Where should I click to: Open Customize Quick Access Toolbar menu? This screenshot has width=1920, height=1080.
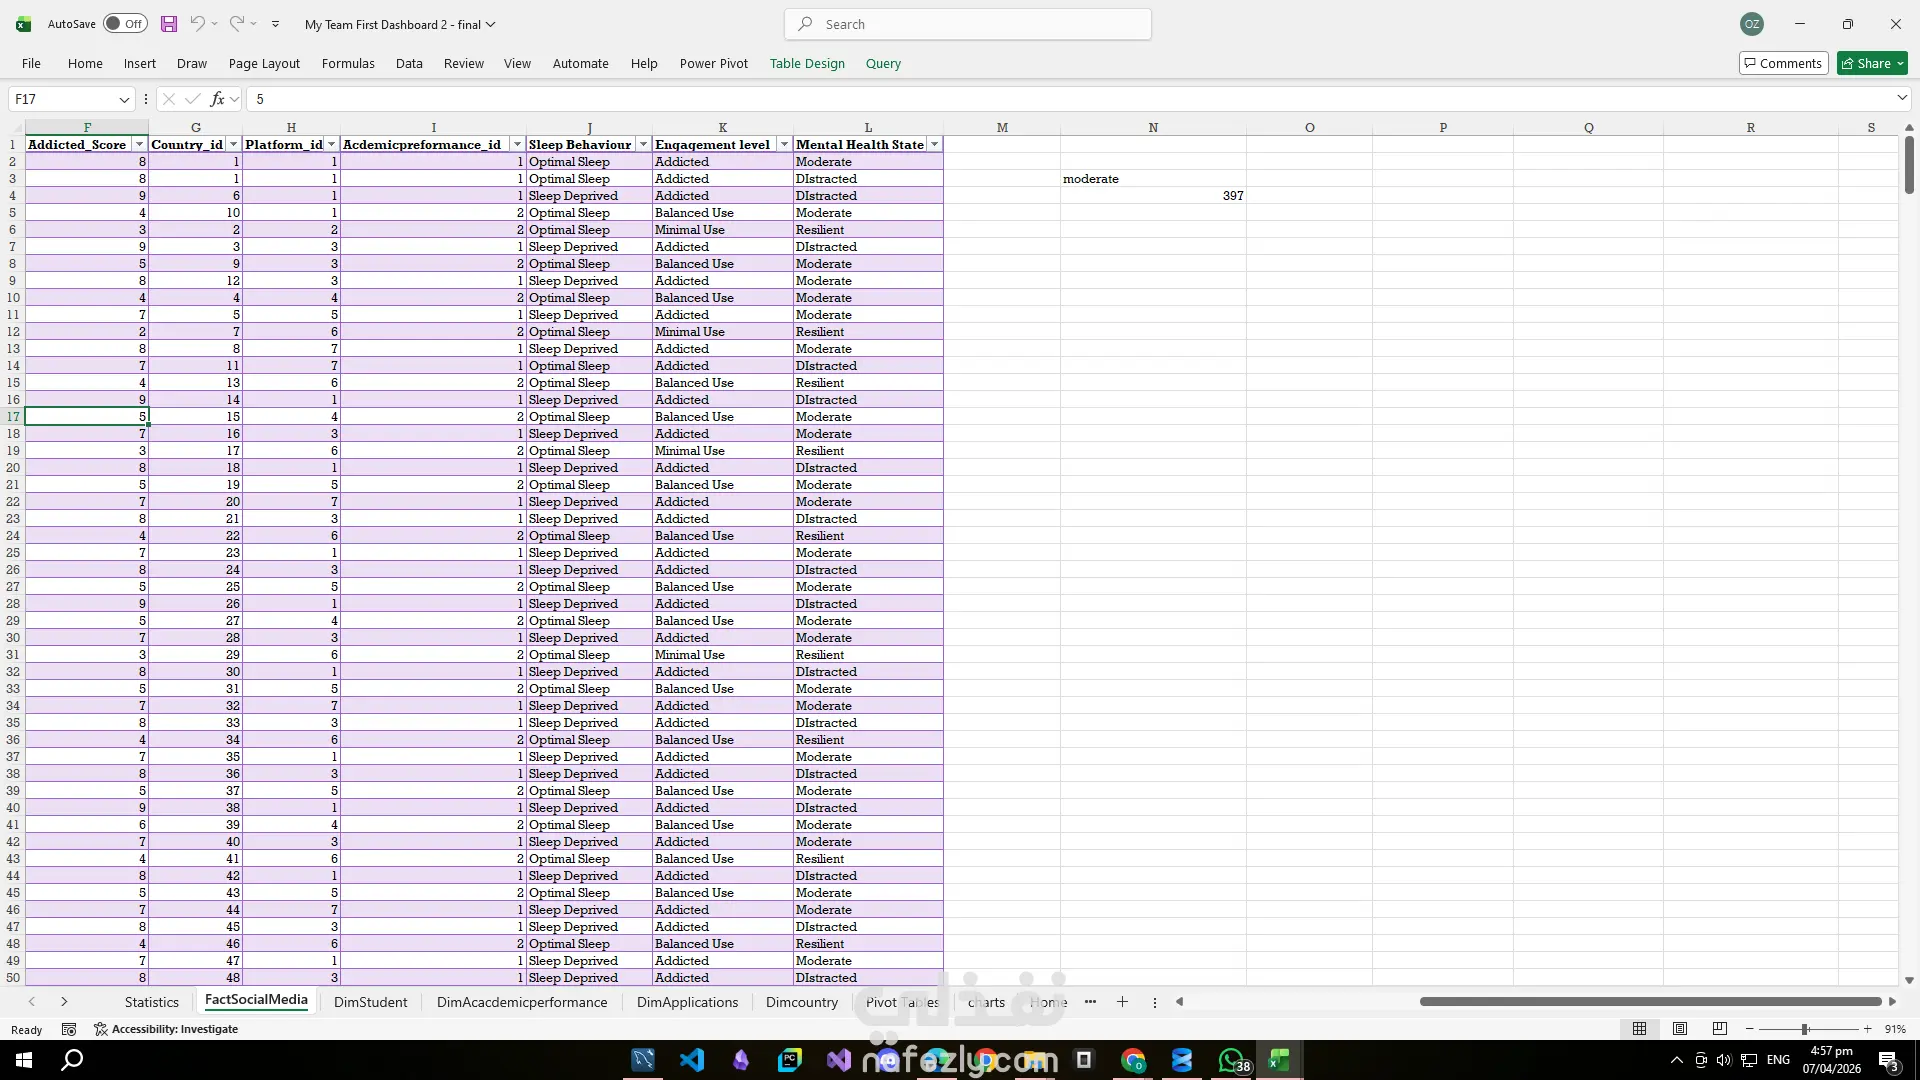275,24
